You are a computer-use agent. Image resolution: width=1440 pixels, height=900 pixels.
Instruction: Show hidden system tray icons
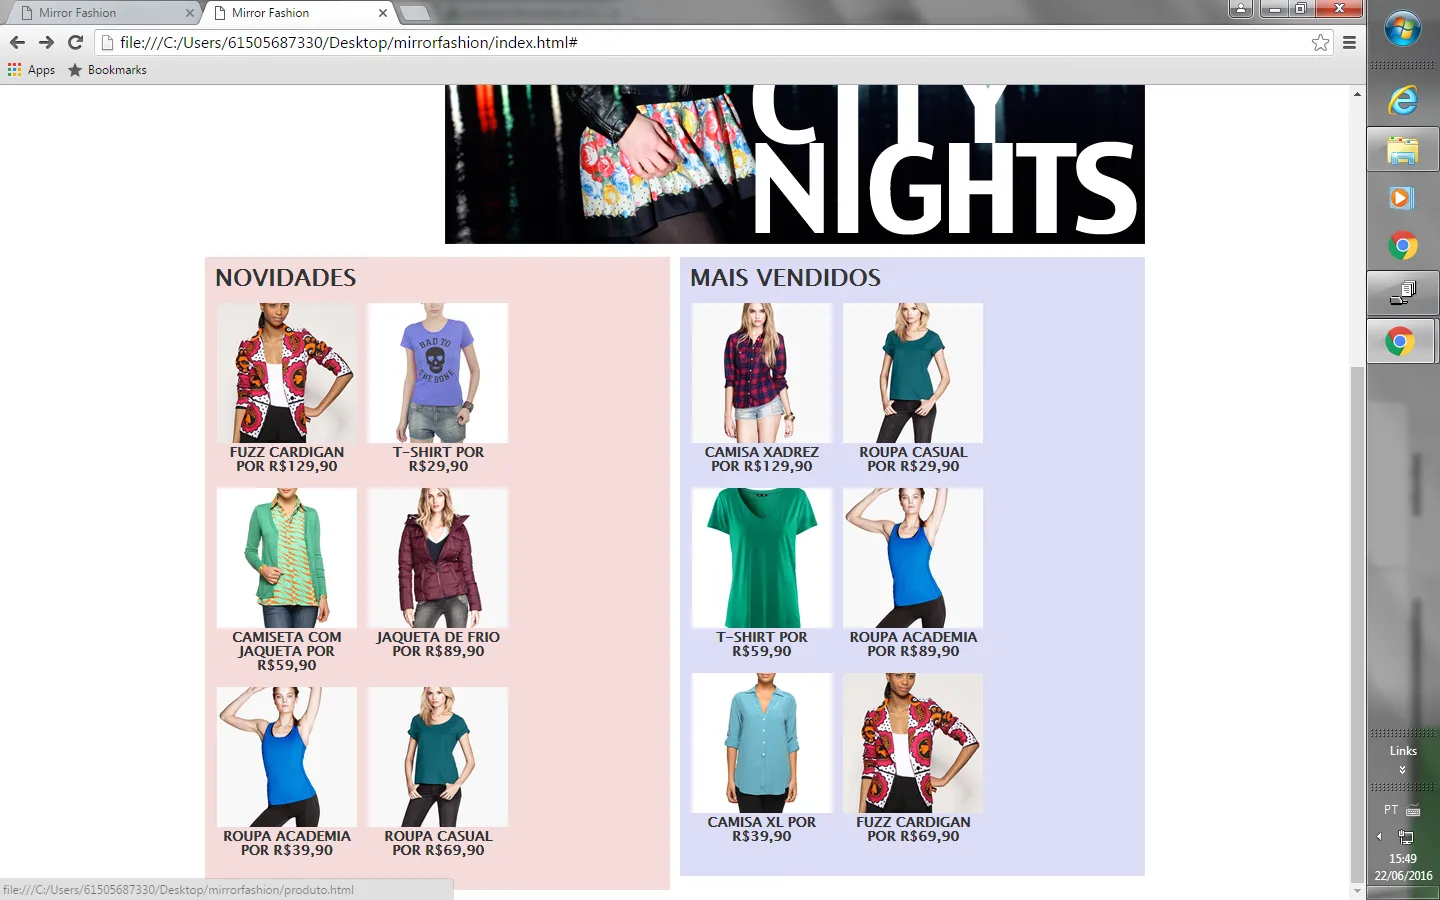pos(1379,836)
